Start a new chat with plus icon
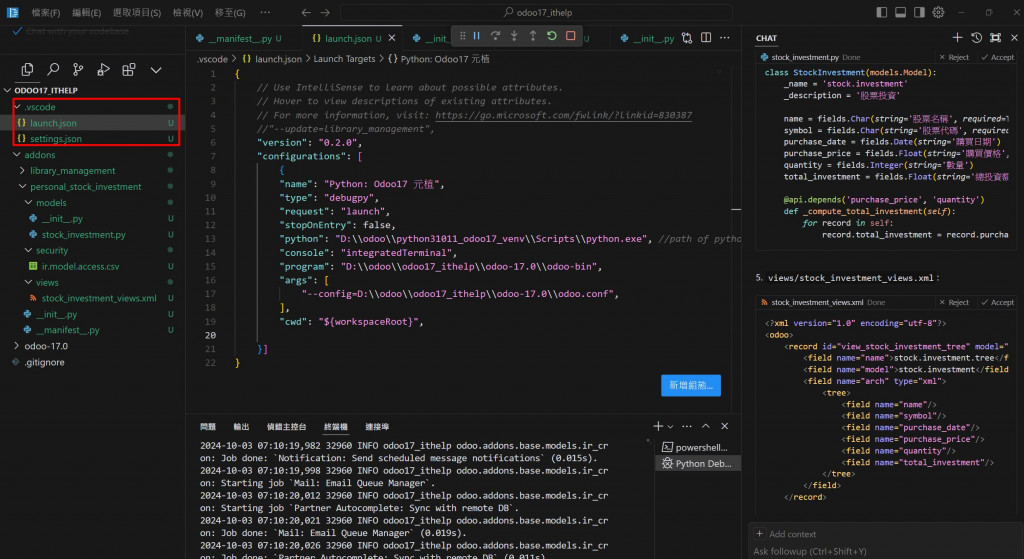The image size is (1024, 559). point(957,38)
